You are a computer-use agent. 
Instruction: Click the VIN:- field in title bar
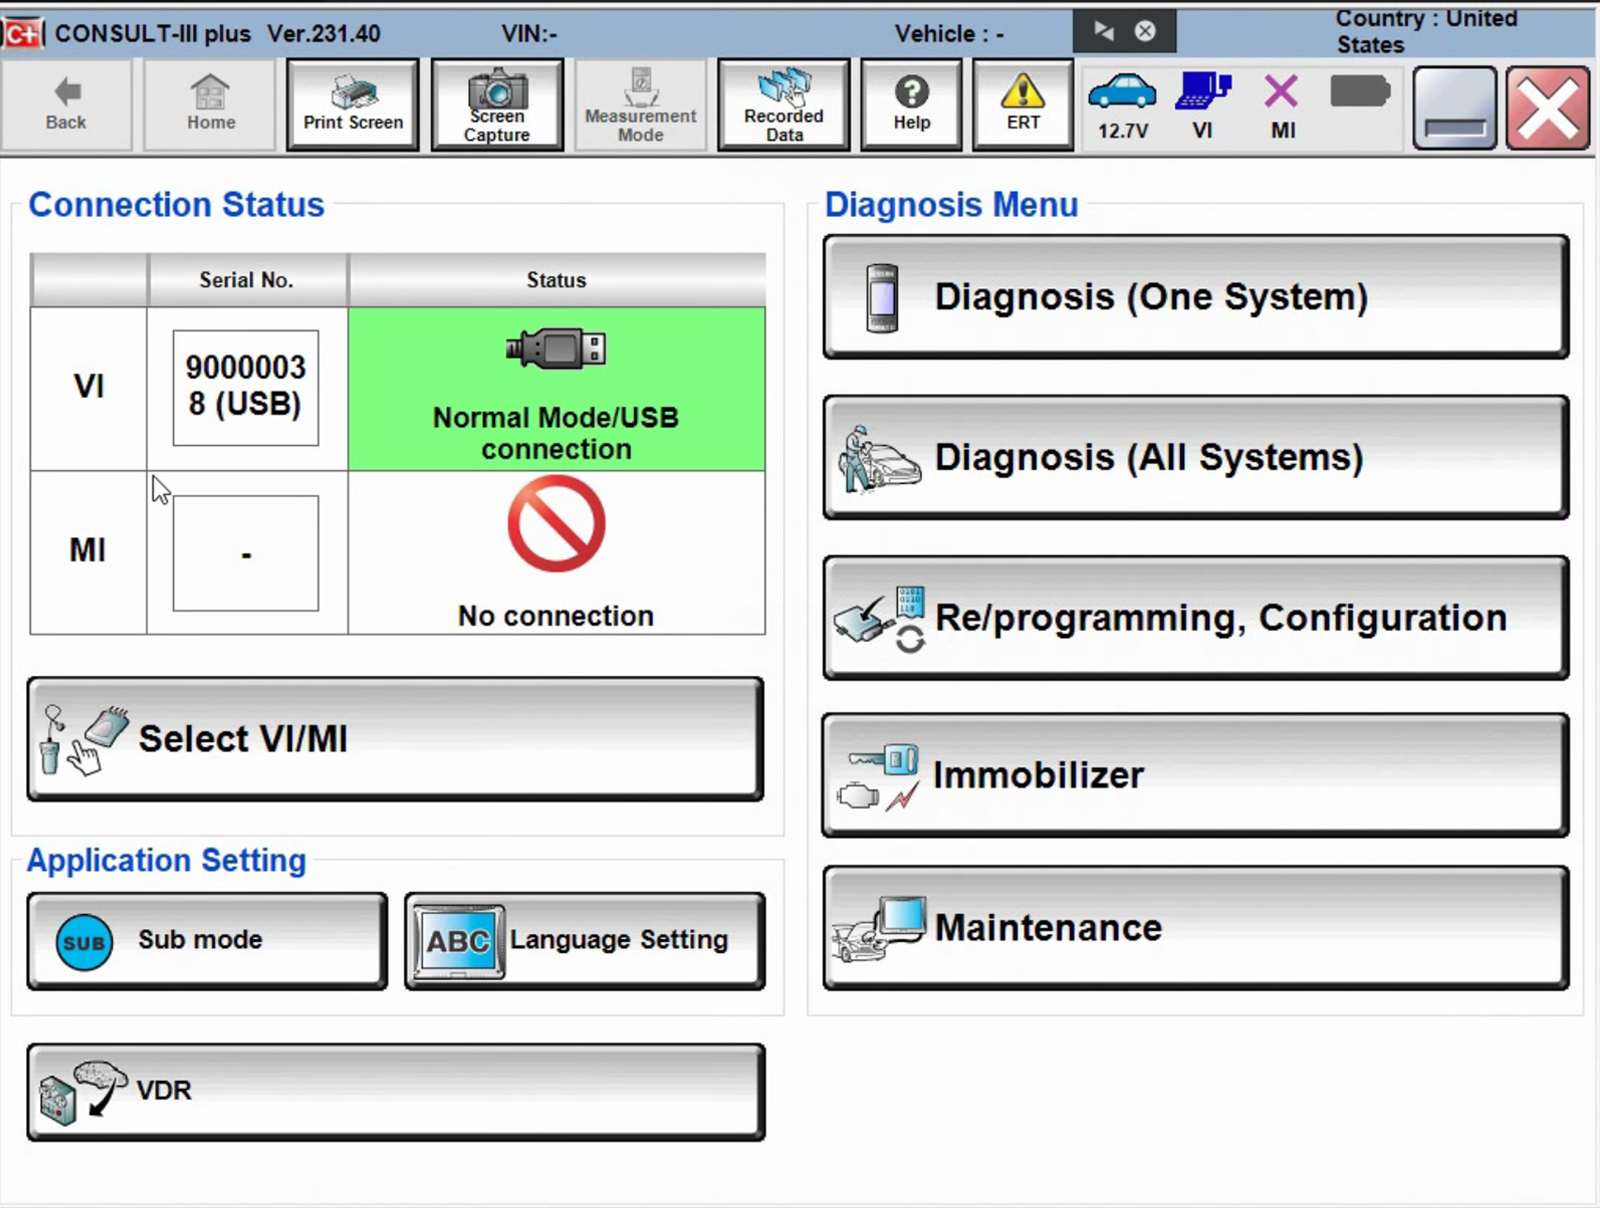click(529, 34)
